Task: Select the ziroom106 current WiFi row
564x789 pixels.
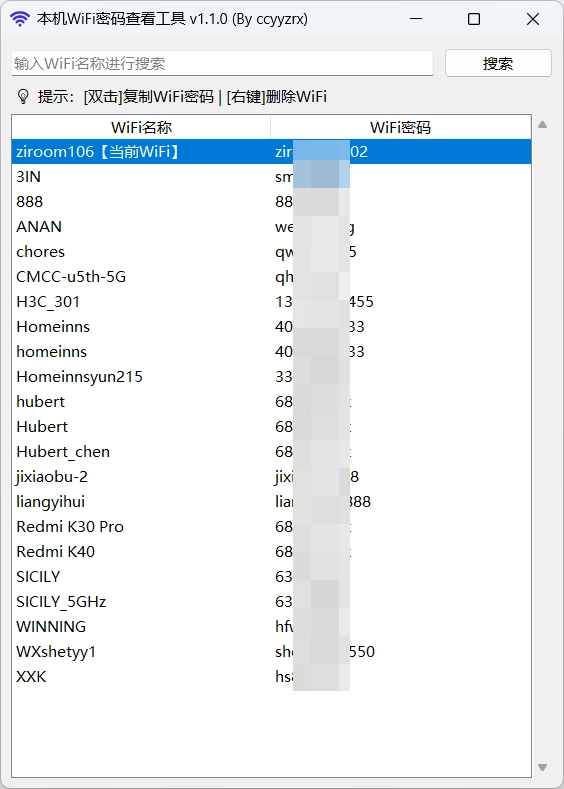Action: (271, 151)
